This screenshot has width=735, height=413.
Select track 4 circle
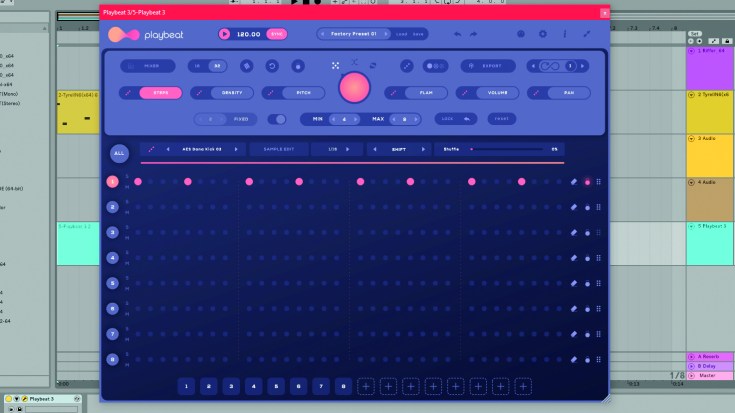click(112, 258)
